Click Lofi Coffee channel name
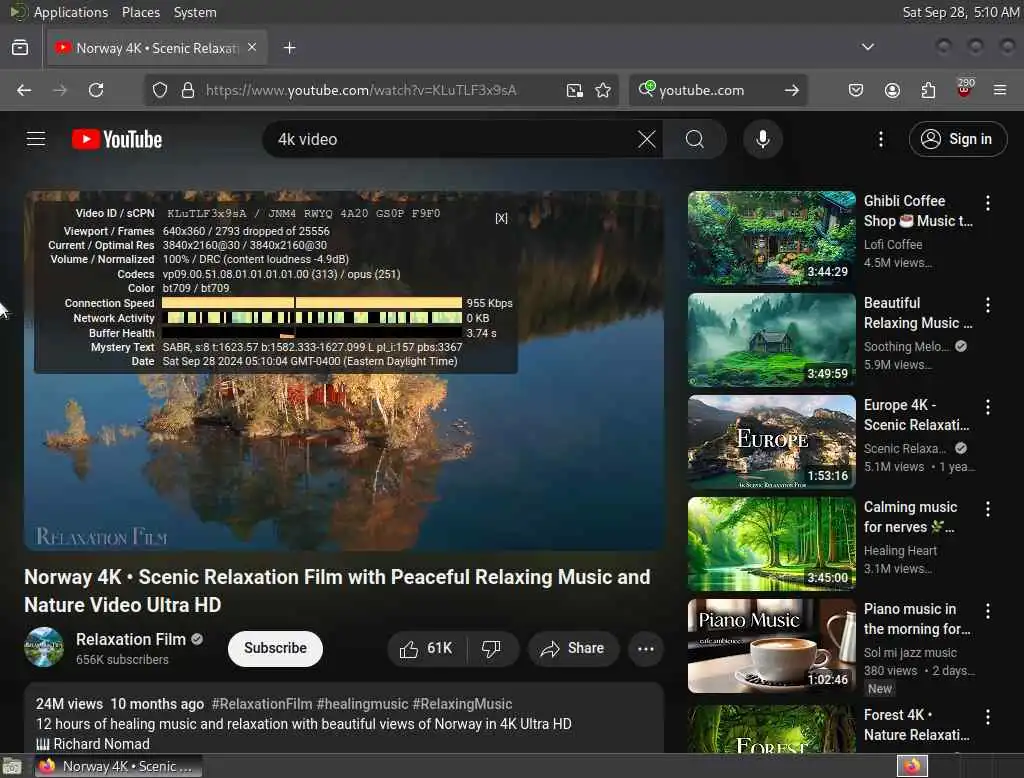 click(893, 244)
